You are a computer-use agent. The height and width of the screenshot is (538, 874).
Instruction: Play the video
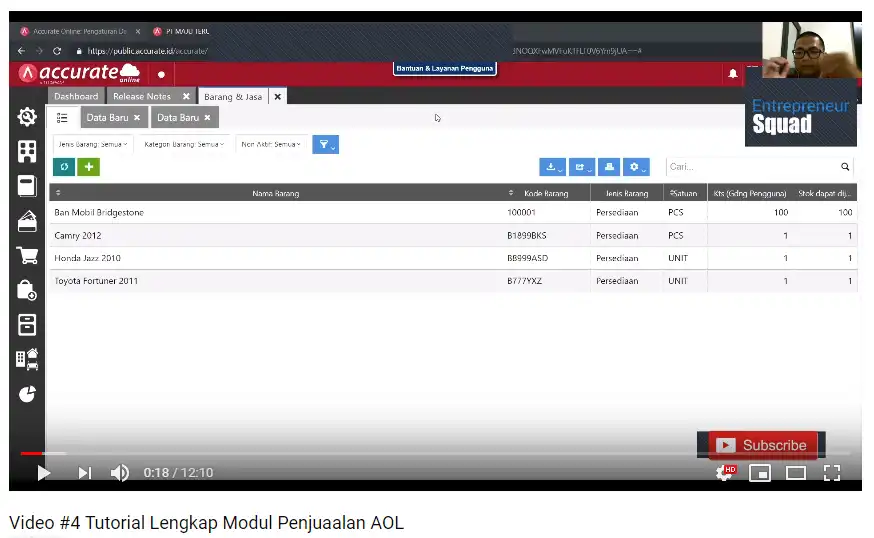coord(43,473)
